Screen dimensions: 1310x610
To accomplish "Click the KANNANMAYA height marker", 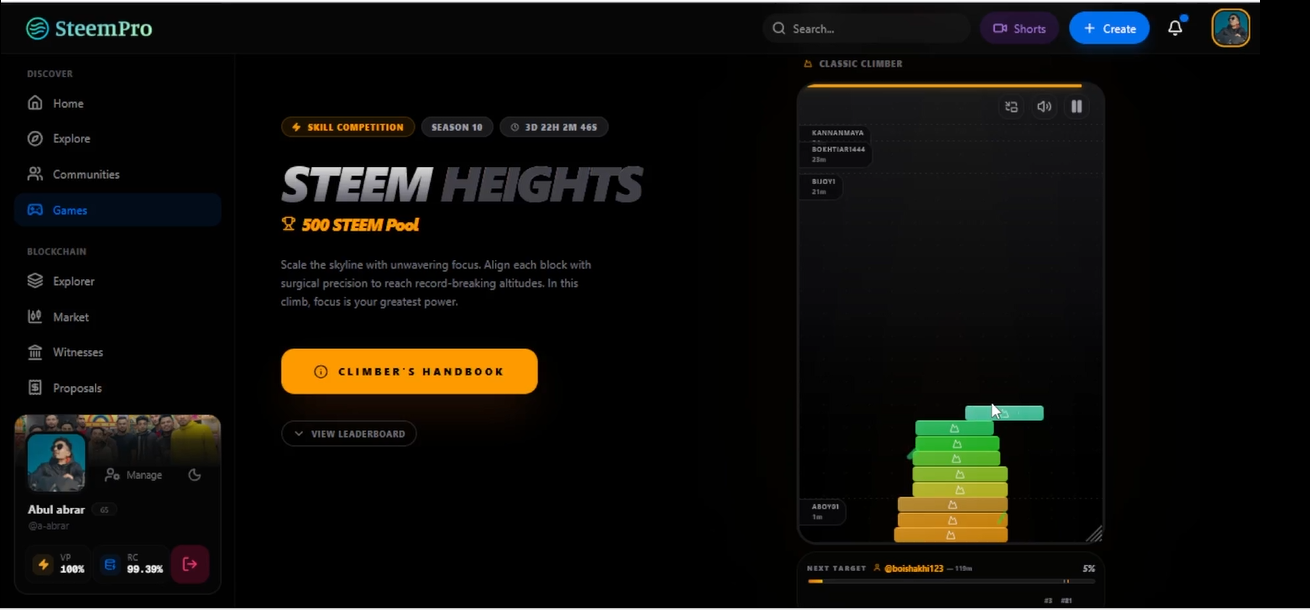I will pos(836,134).
